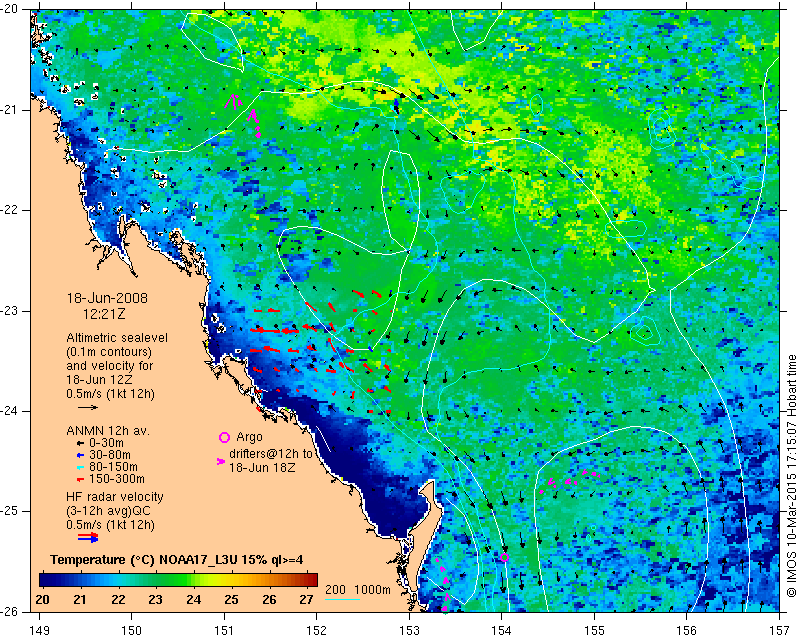The image size is (800, 640).
Task: Click the '-23' latitude axis label
Action: [10, 311]
